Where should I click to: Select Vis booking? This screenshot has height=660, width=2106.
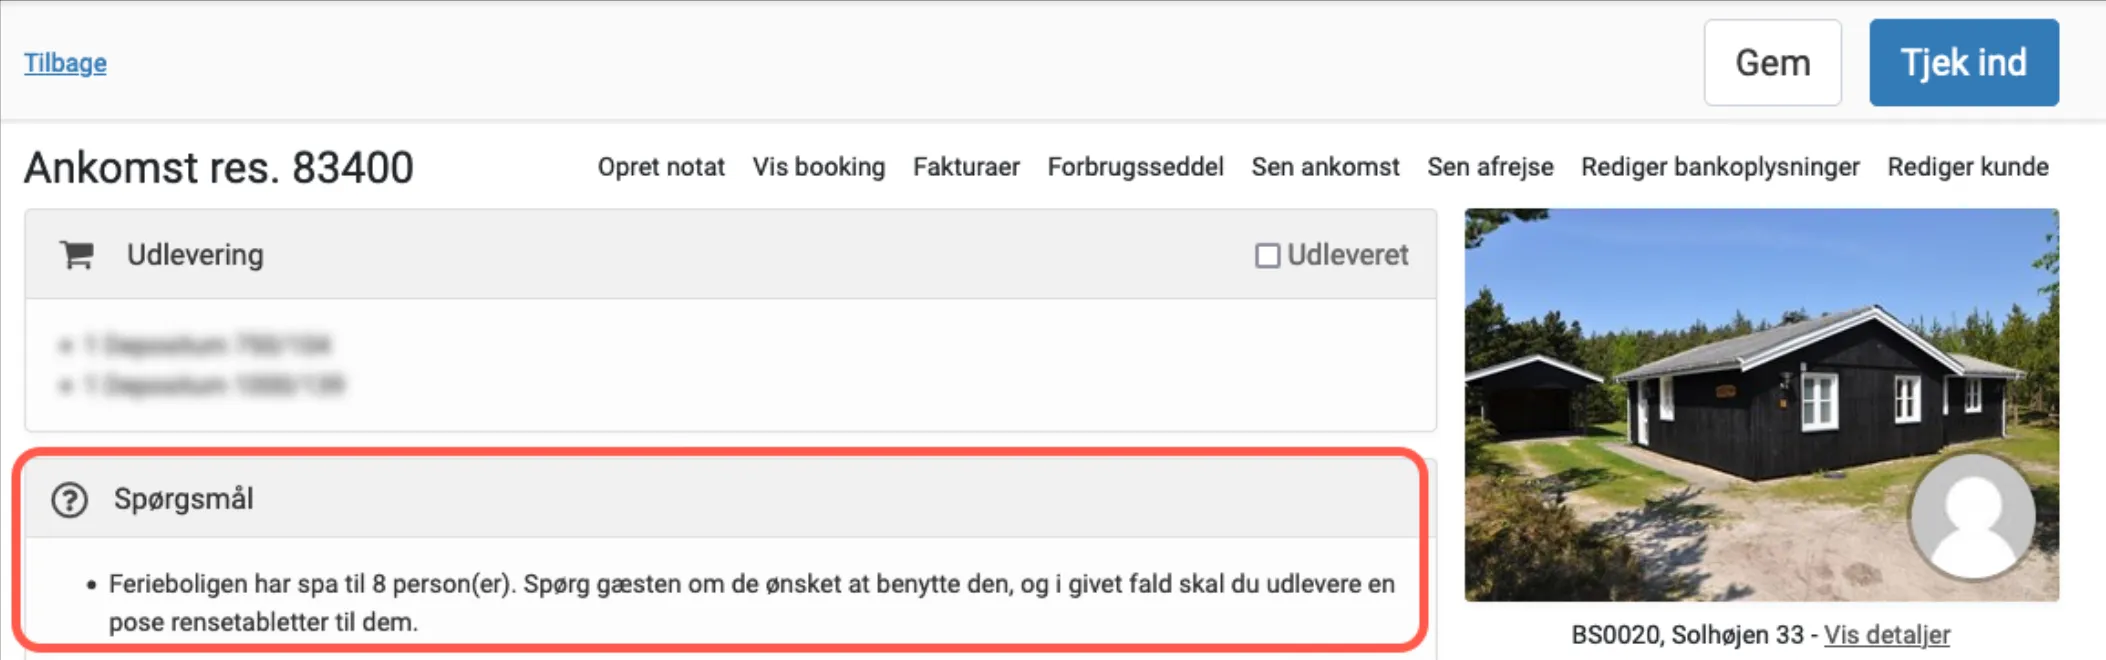click(819, 167)
